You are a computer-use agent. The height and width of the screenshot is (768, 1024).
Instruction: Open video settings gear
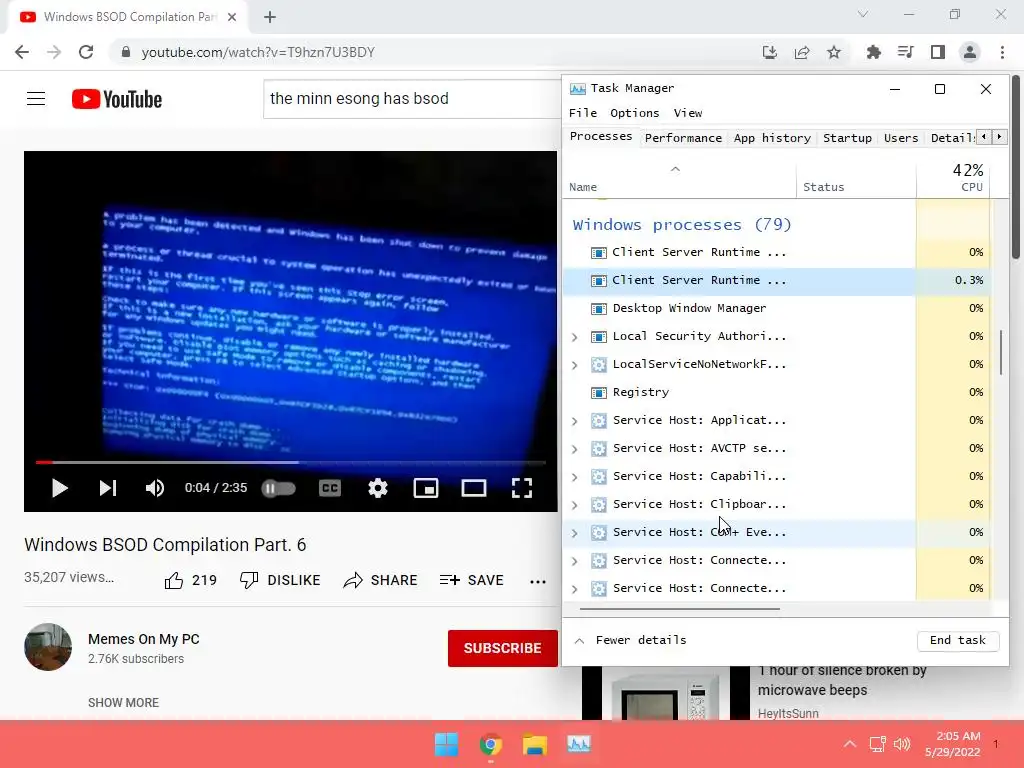click(378, 488)
